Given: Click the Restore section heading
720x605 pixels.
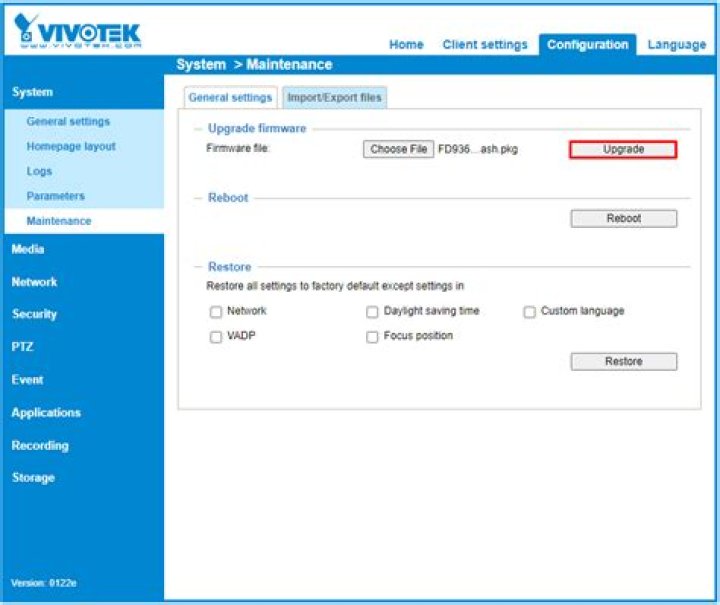Looking at the screenshot, I should 230,267.
